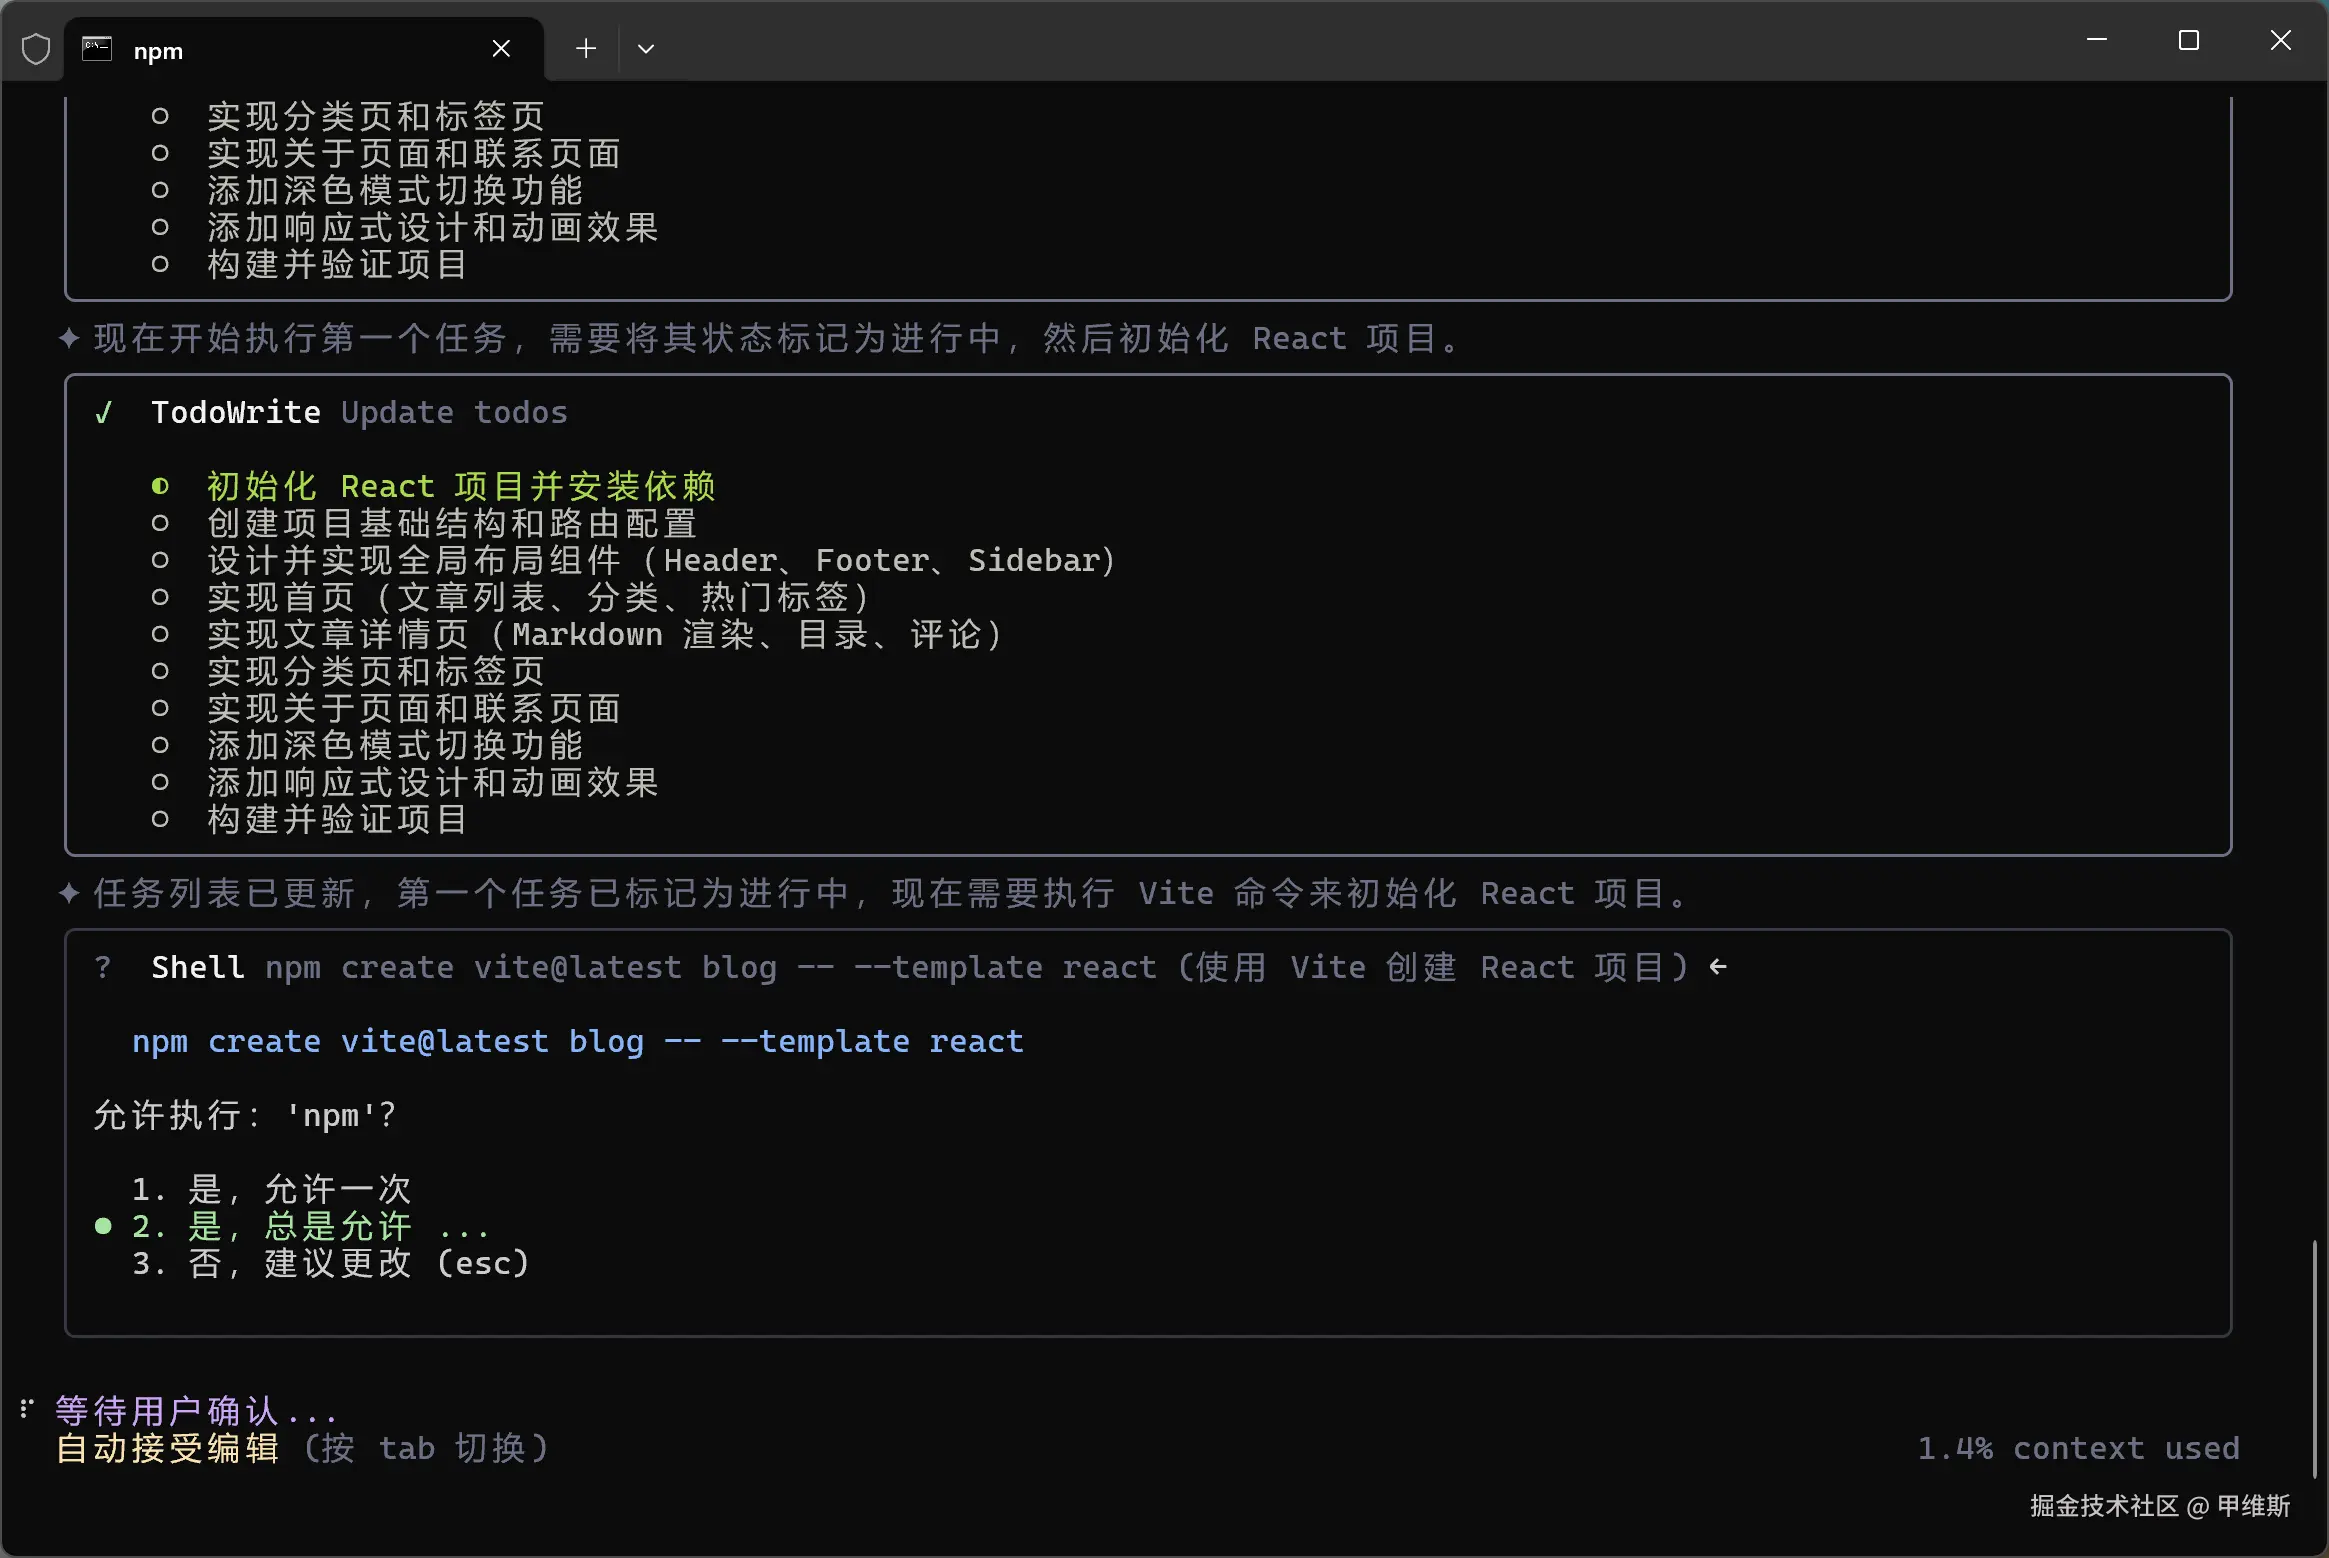This screenshot has height=1558, width=2329.
Task: Click the shield icon left of the tab
Action: 36,49
